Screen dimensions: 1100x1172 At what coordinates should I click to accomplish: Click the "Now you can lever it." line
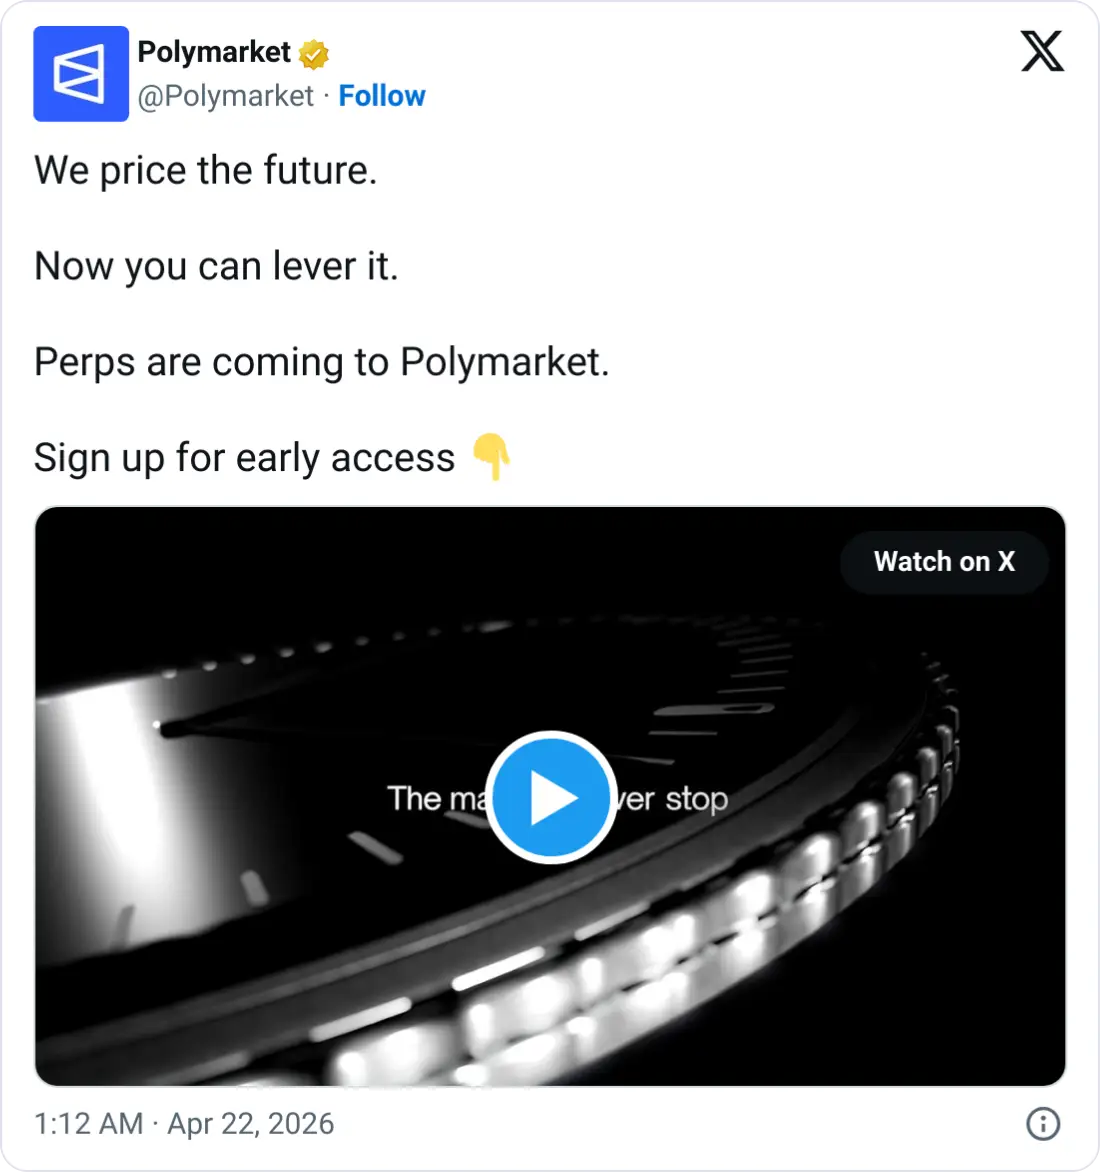[216, 266]
